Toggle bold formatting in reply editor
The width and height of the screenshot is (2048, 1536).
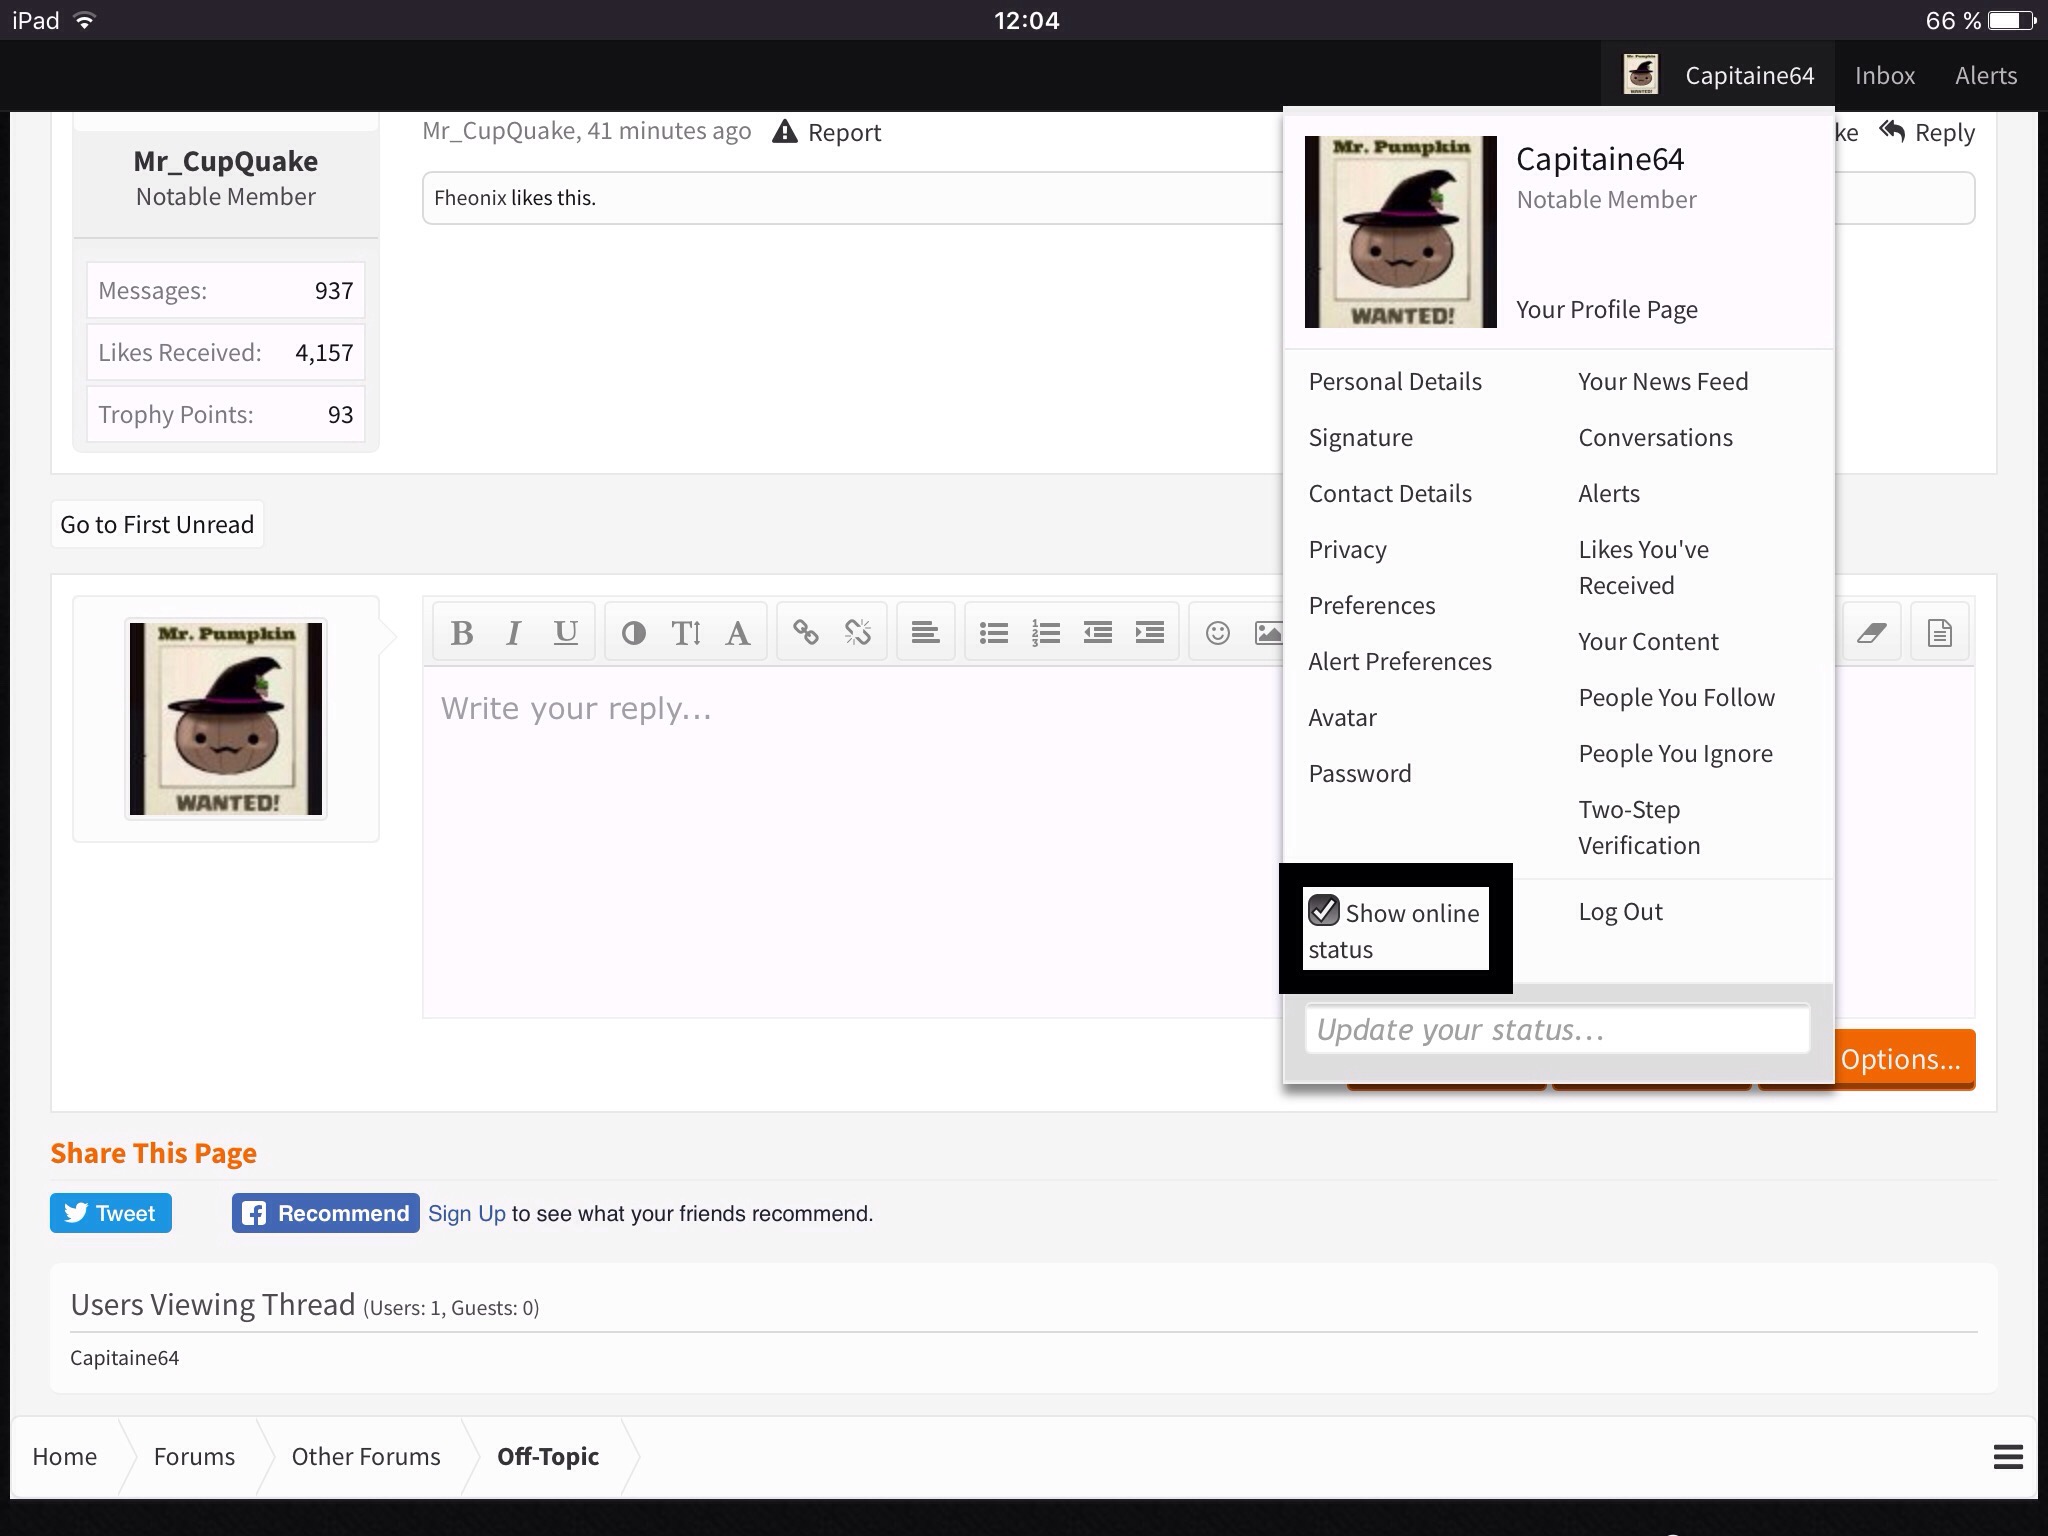462,633
